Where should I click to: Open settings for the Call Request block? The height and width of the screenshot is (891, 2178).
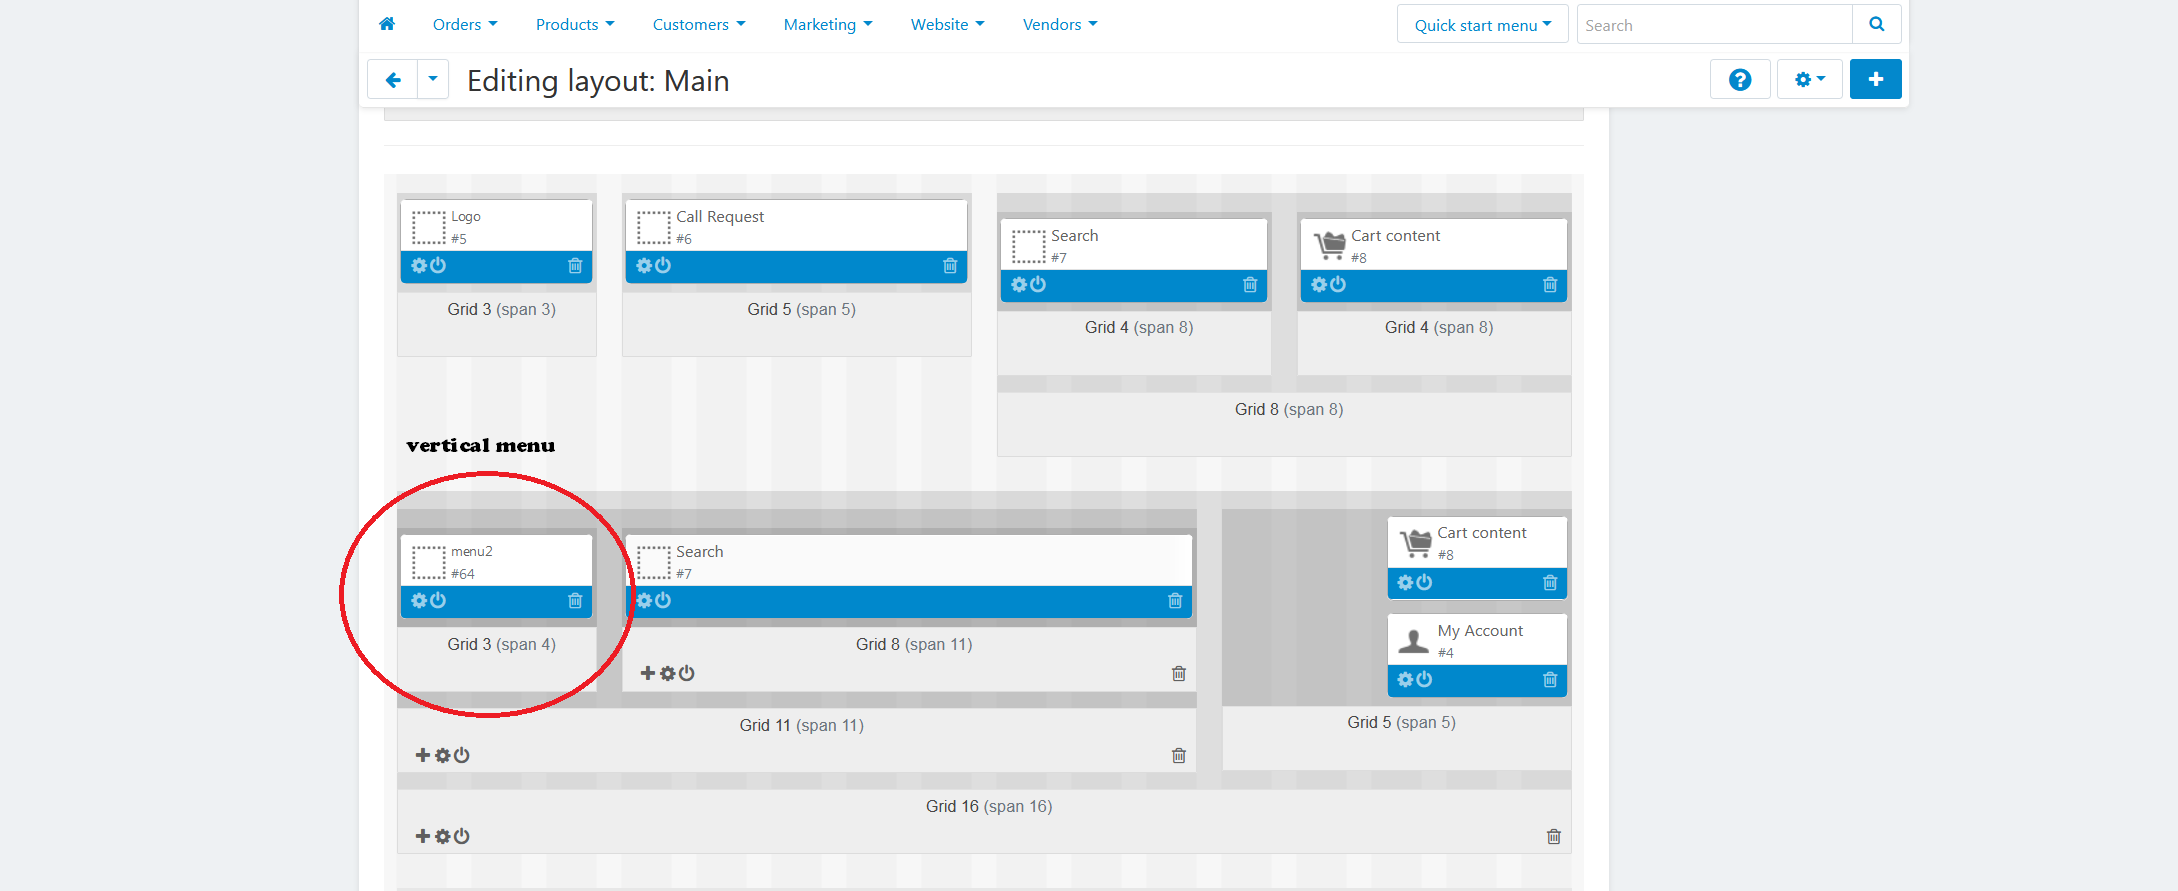645,266
